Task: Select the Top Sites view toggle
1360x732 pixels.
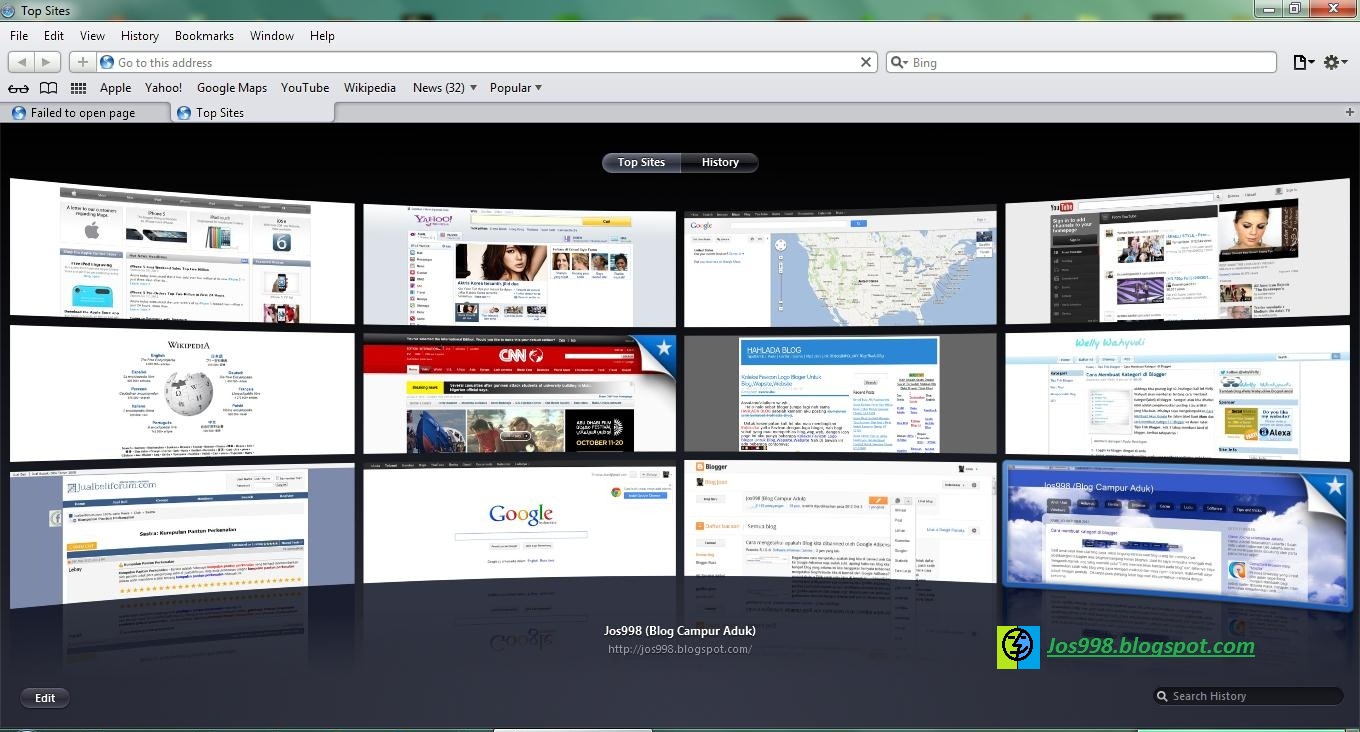Action: click(641, 162)
